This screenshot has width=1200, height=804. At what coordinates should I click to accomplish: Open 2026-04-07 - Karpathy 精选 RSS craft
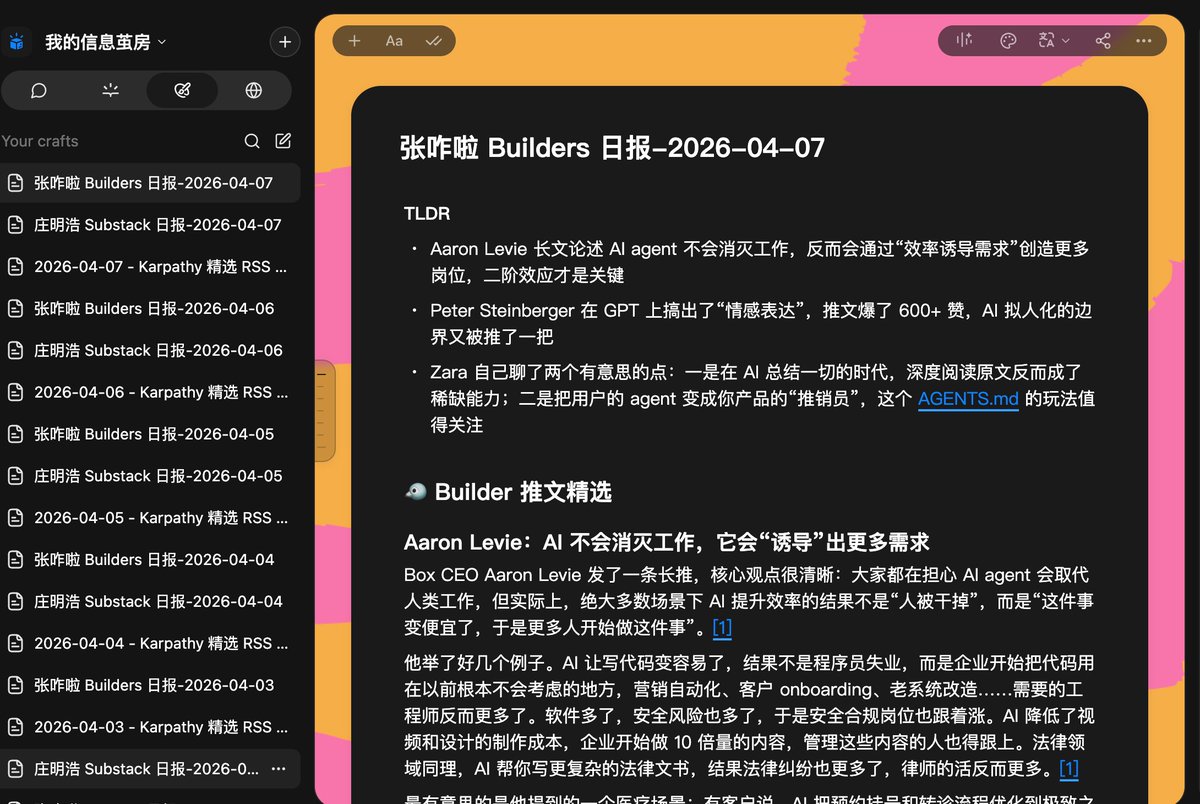[150, 267]
